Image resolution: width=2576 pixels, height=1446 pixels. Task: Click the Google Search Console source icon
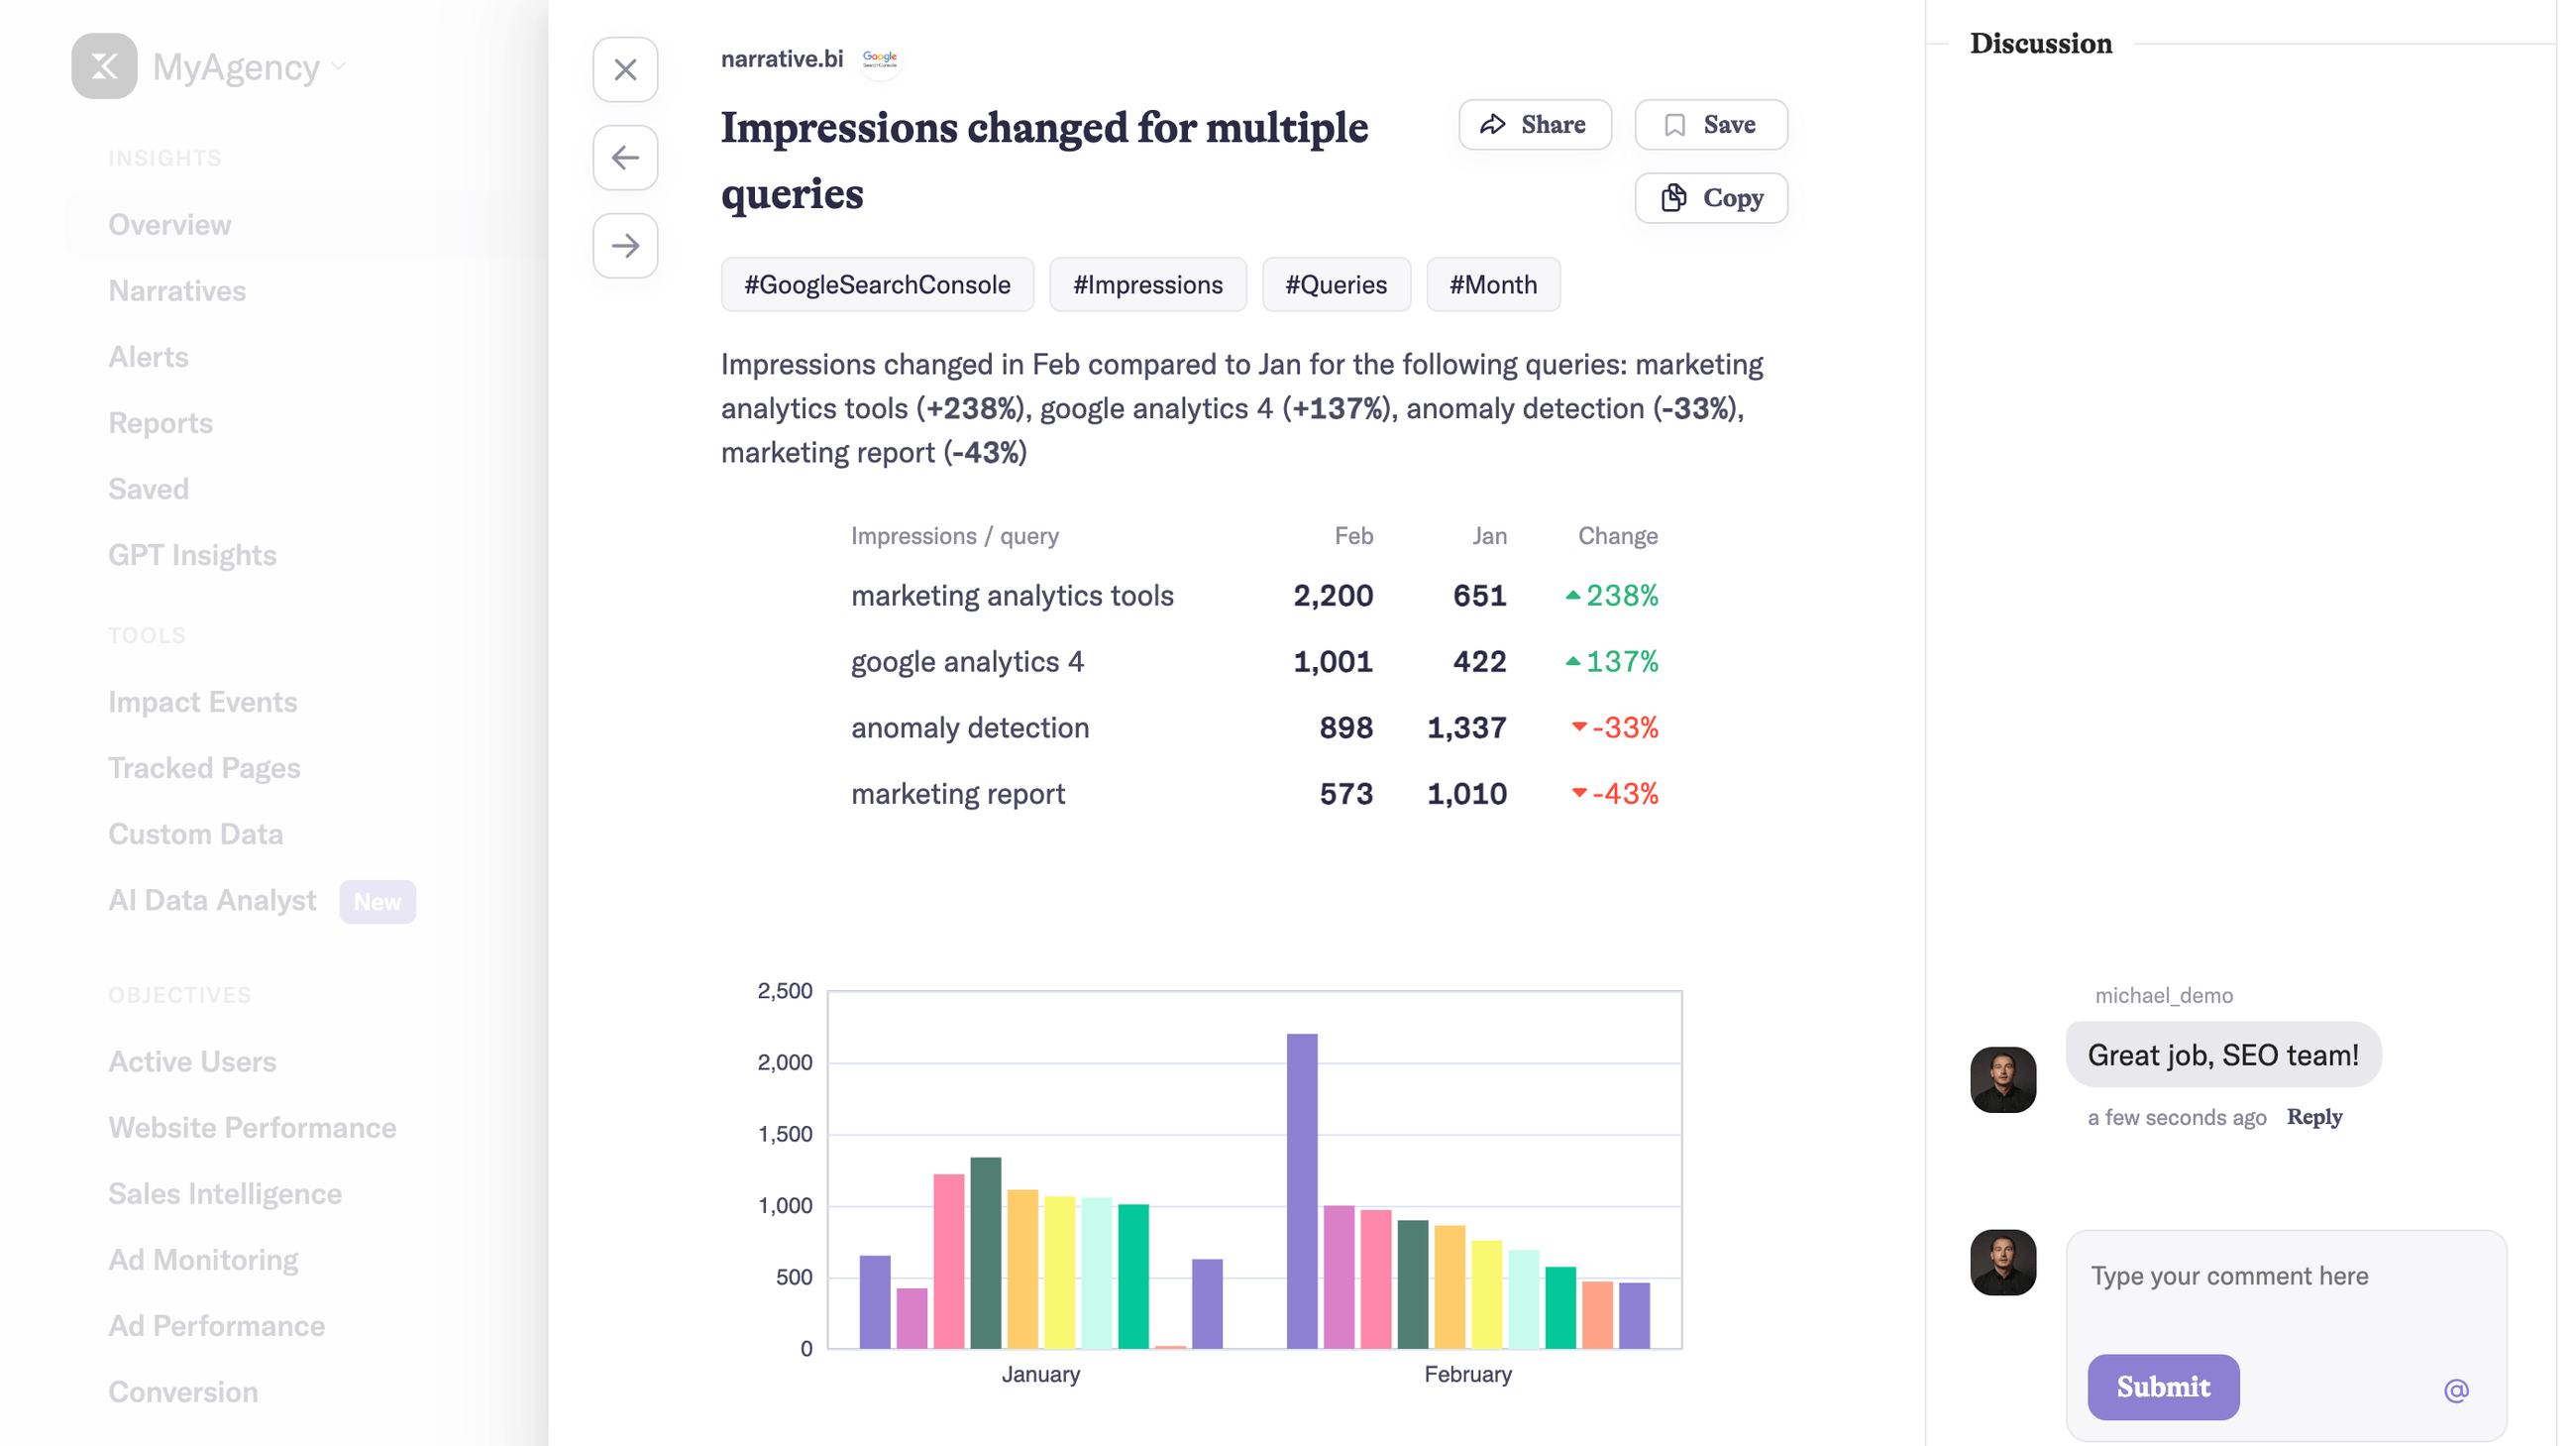coord(879,59)
